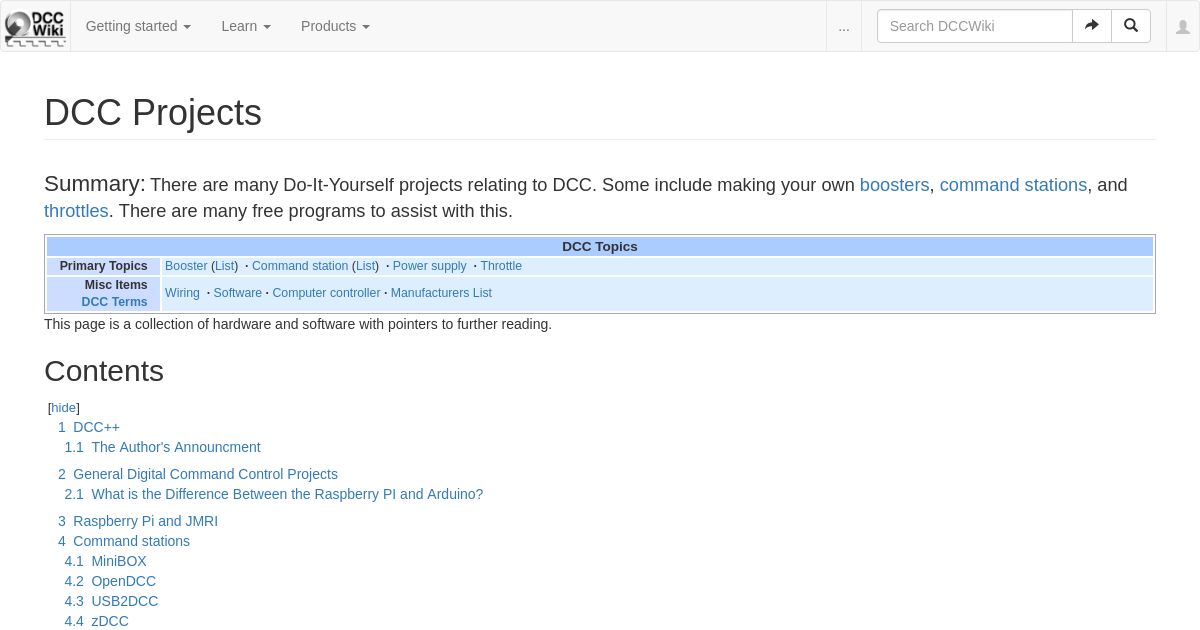1200x630 pixels.
Task: Open the Wiring link
Action: click(x=182, y=293)
